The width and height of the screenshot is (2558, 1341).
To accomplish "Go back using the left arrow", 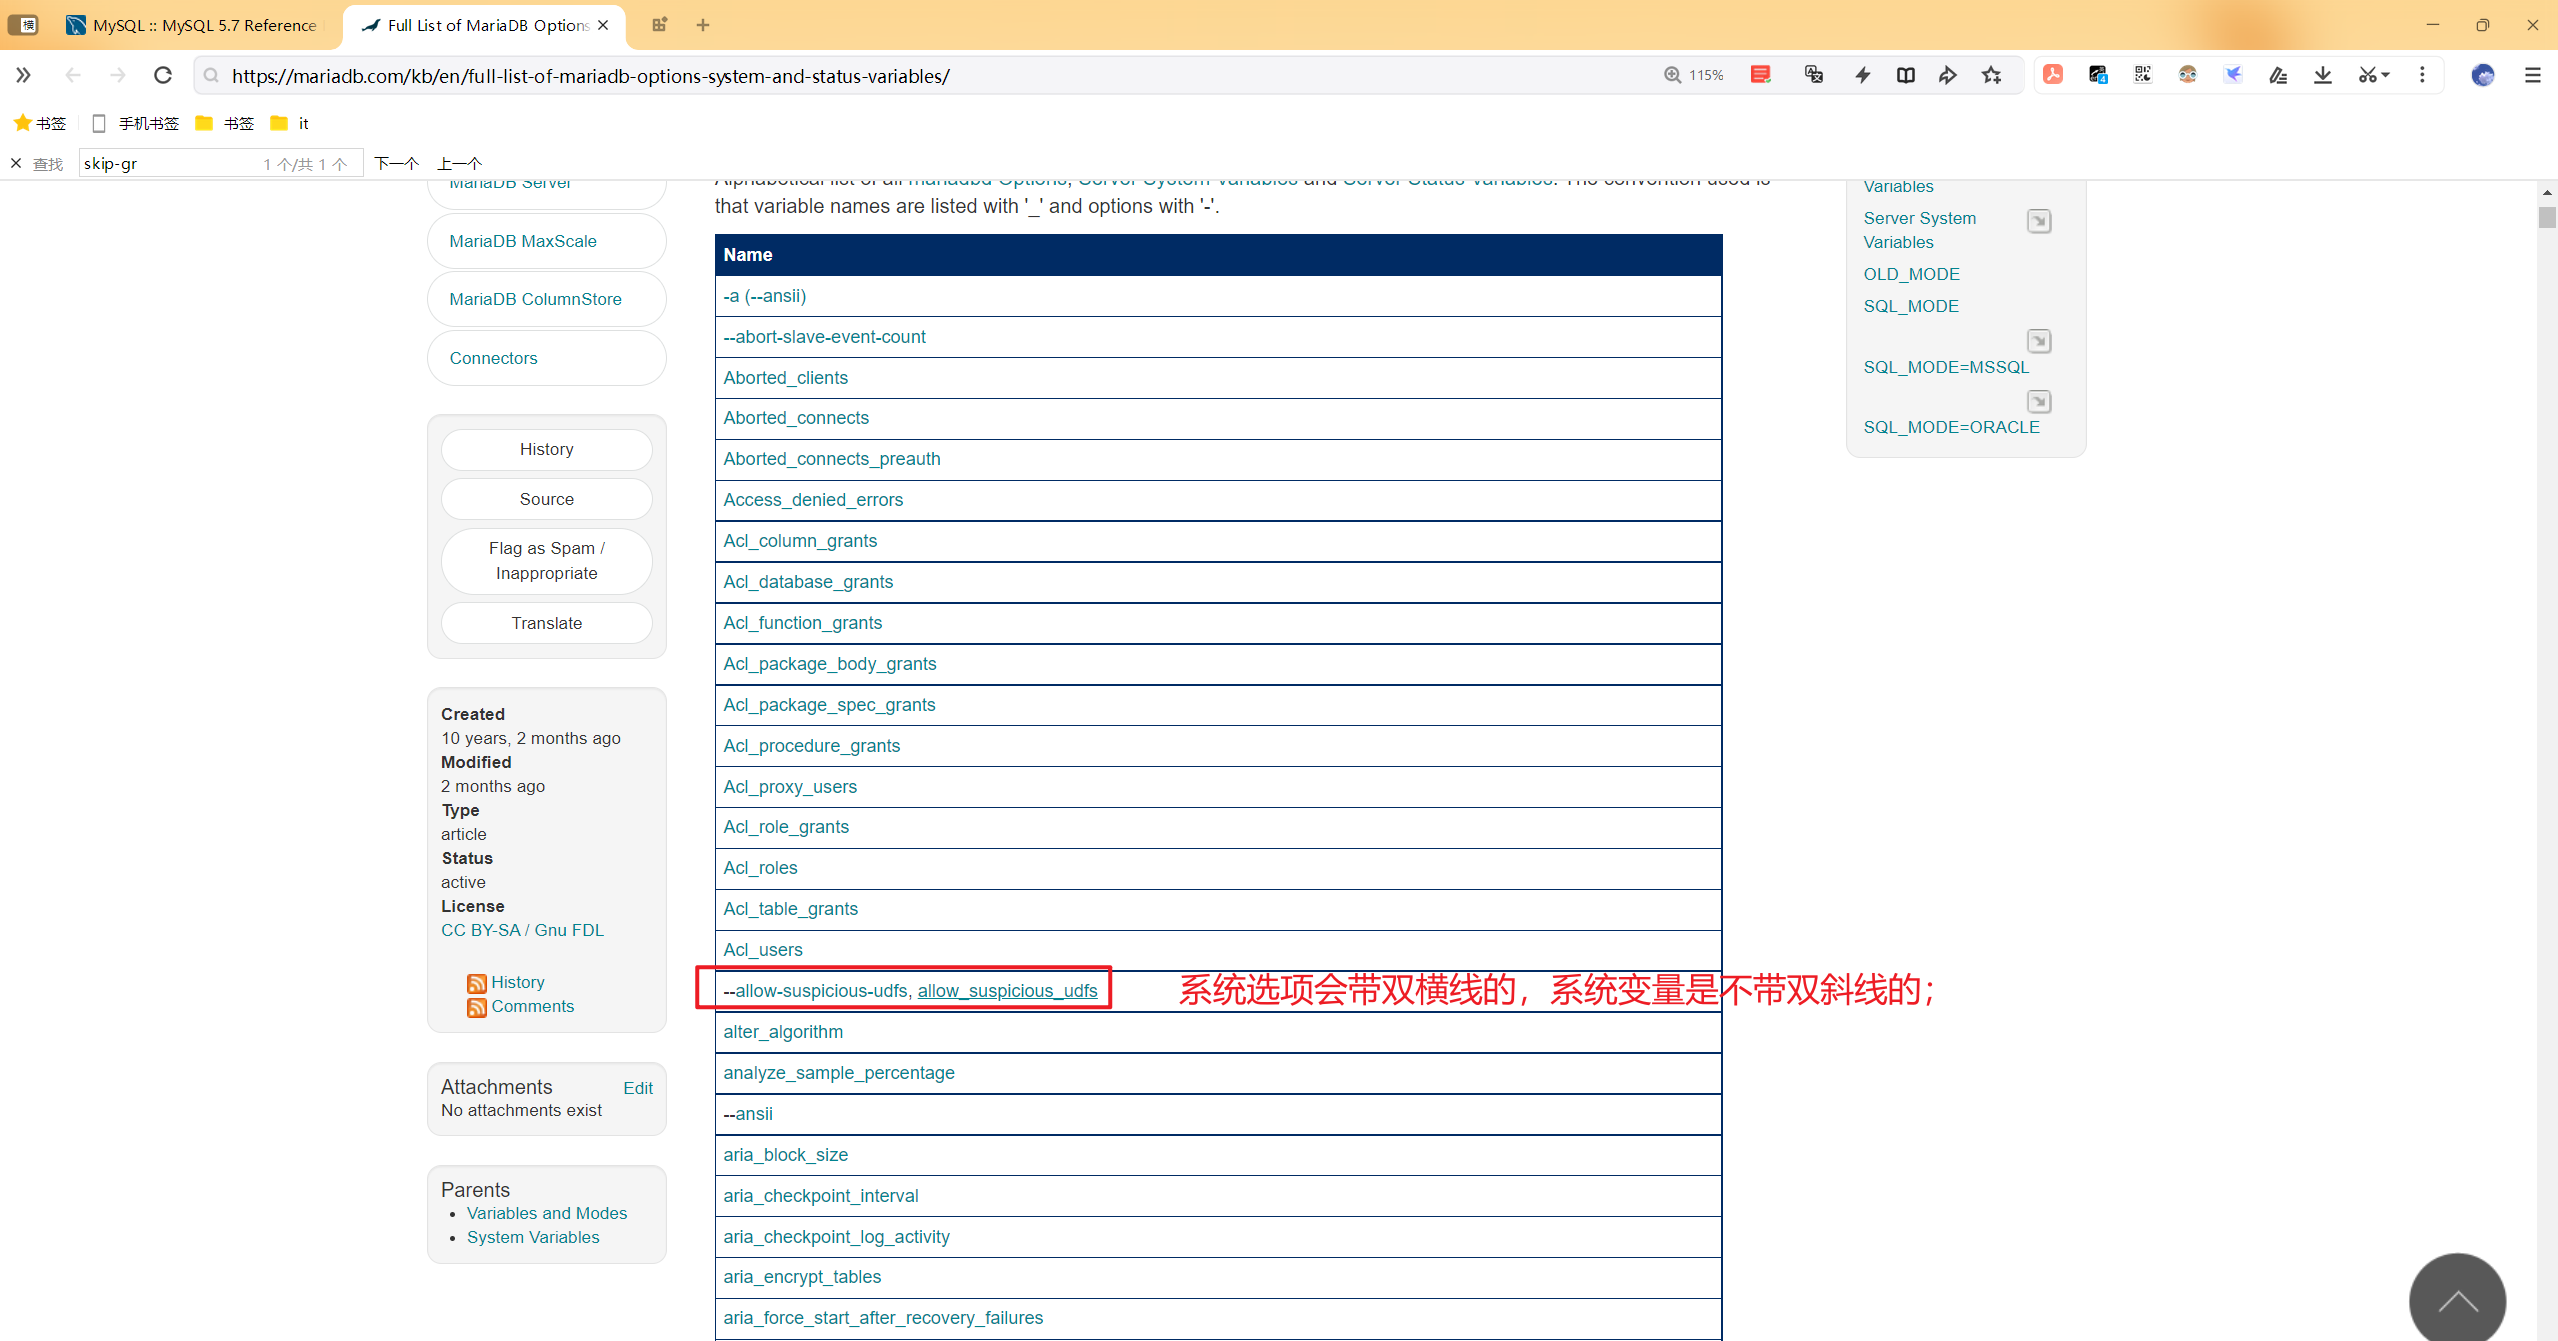I will [73, 75].
